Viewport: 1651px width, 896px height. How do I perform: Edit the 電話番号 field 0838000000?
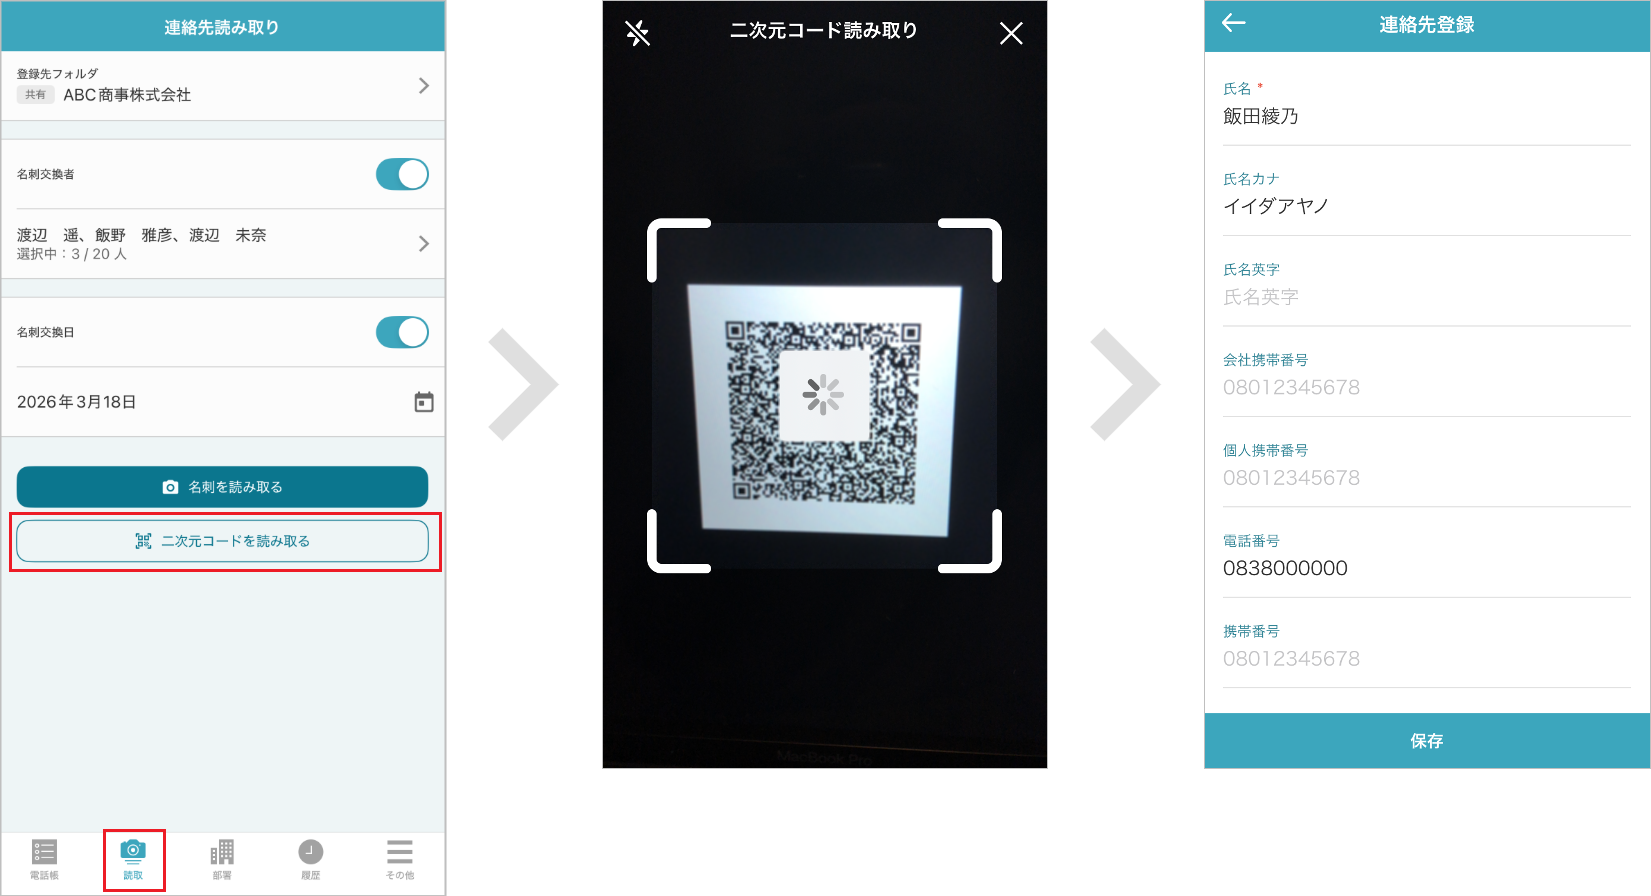pos(1426,568)
